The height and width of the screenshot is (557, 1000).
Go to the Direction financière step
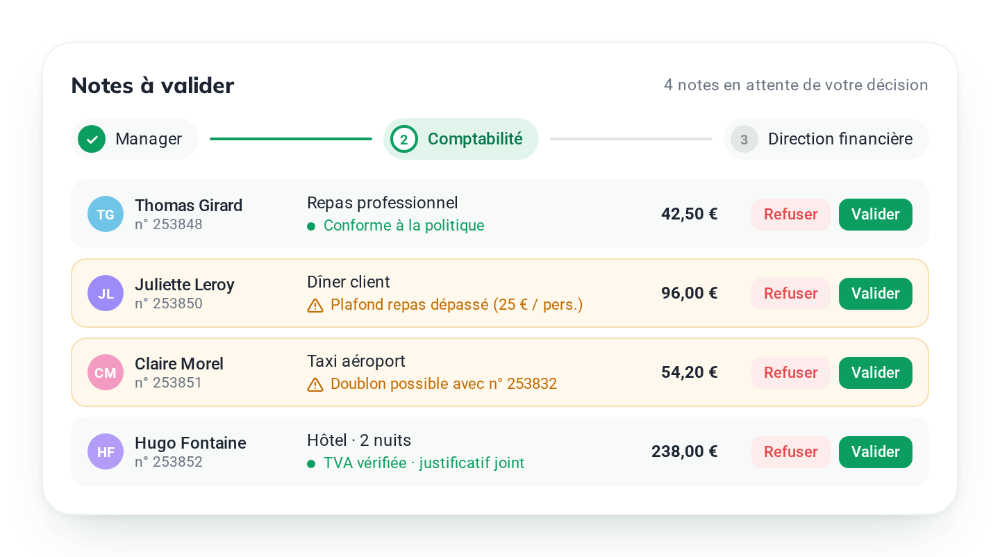coord(826,139)
